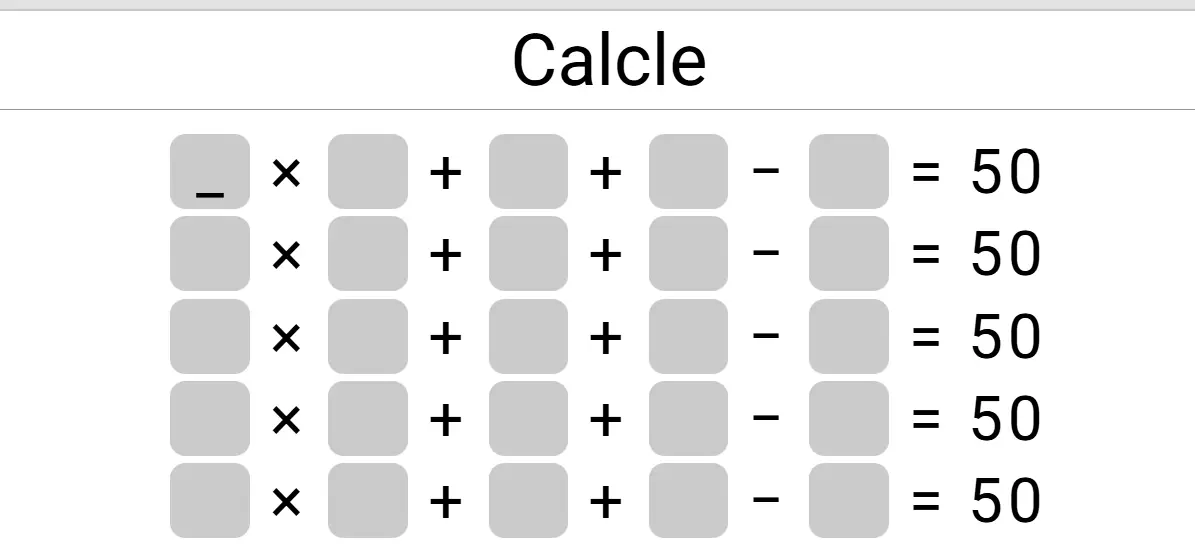
Task: Select third-row box right after the minus sign
Action: [x=848, y=336]
